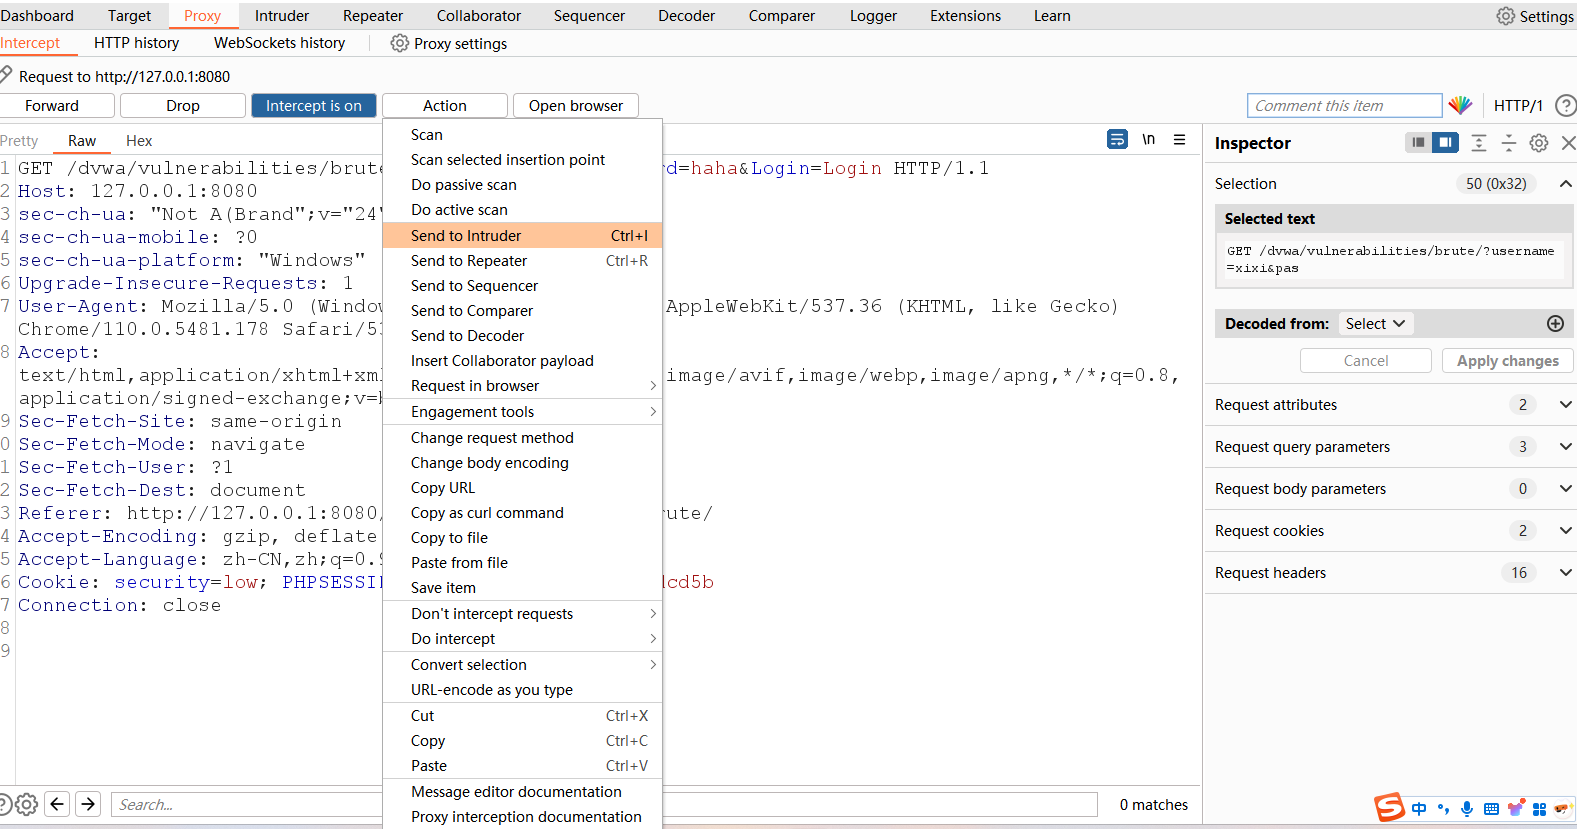Click the Sogou microphone voice input
Image resolution: width=1577 pixels, height=829 pixels.
click(1467, 809)
